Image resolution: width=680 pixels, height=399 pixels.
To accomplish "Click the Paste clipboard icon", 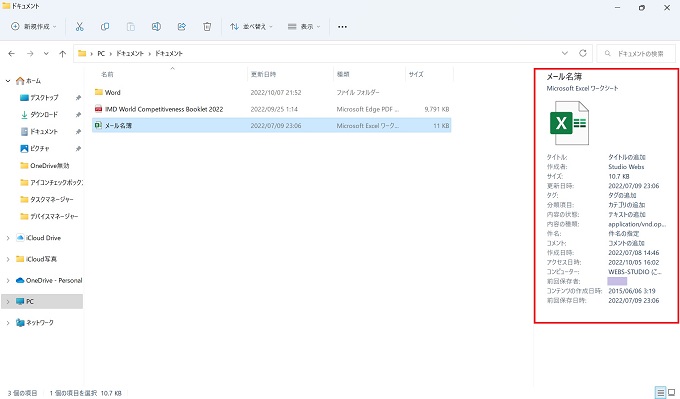I will (x=131, y=26).
